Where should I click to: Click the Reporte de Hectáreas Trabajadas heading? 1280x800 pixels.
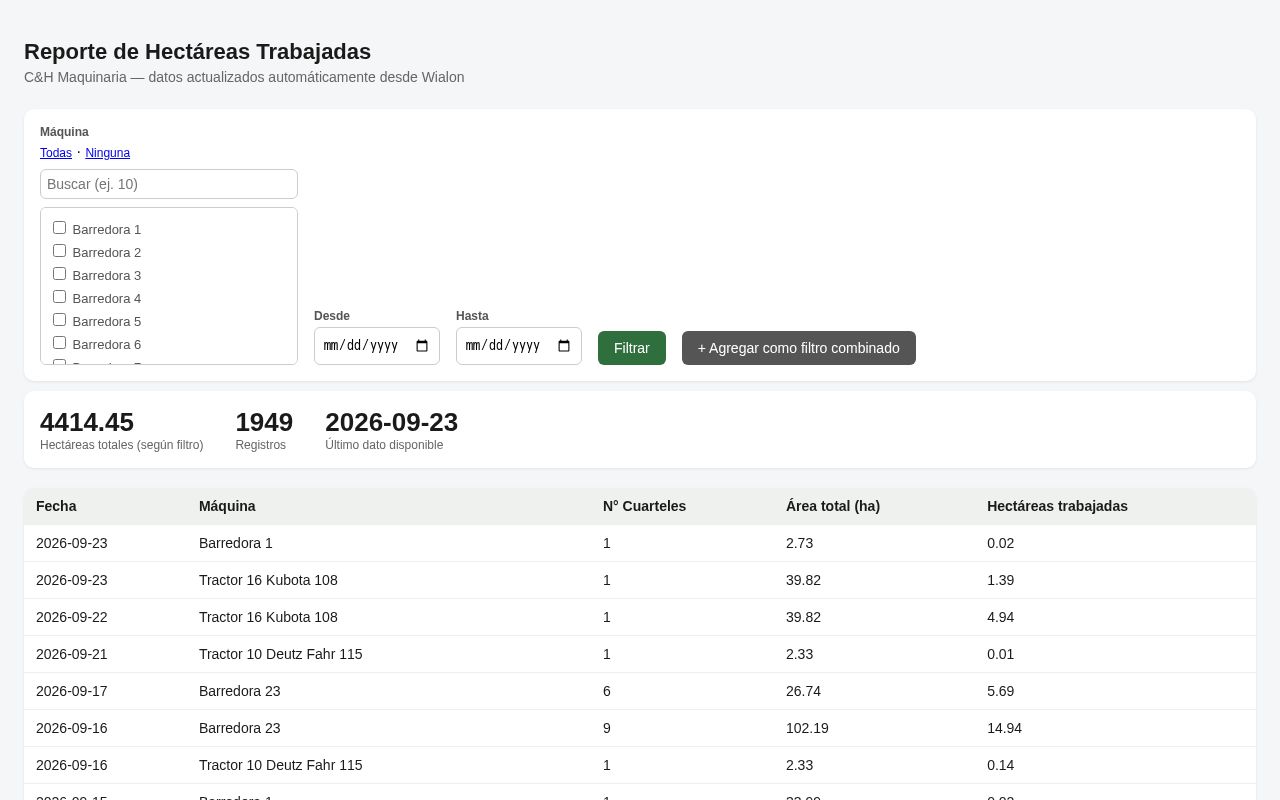coord(197,52)
